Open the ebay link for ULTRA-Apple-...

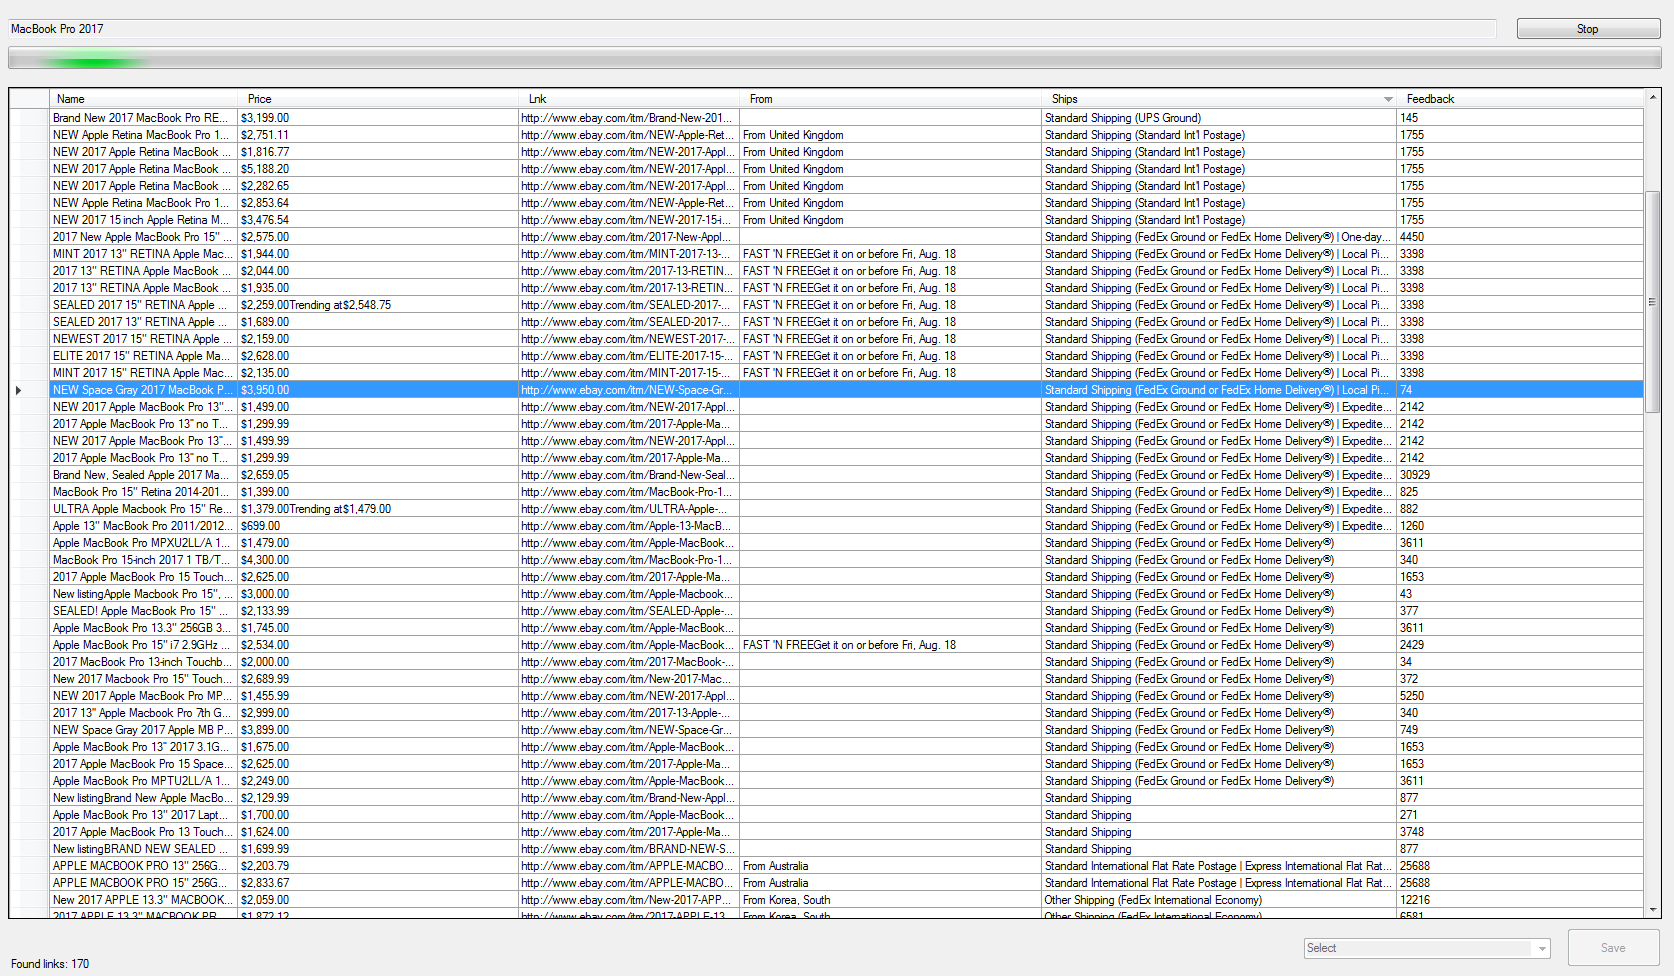pyautogui.click(x=629, y=509)
